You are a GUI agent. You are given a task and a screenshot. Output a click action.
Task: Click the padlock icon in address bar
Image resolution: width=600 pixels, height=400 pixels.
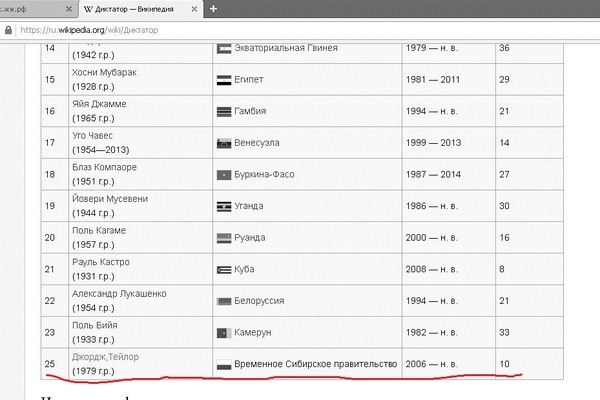coord(8,30)
